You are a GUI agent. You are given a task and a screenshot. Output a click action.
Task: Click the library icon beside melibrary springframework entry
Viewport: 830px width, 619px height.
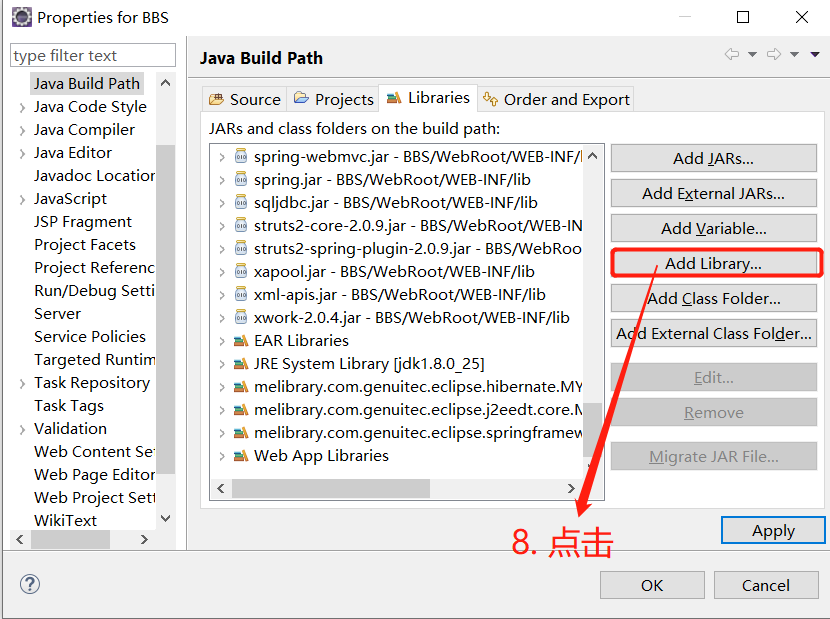click(x=241, y=433)
